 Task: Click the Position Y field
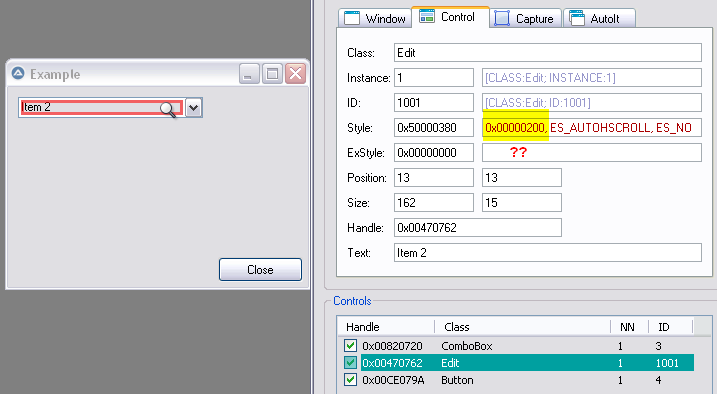[522, 177]
